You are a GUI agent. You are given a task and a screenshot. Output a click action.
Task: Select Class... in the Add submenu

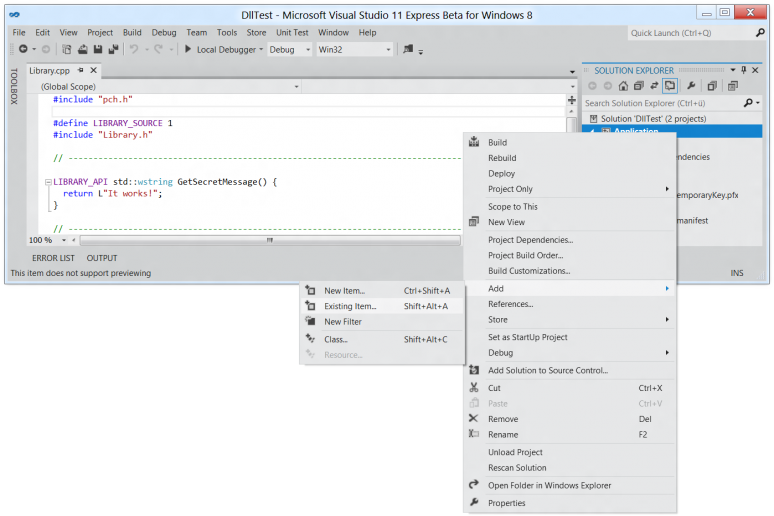(x=383, y=339)
